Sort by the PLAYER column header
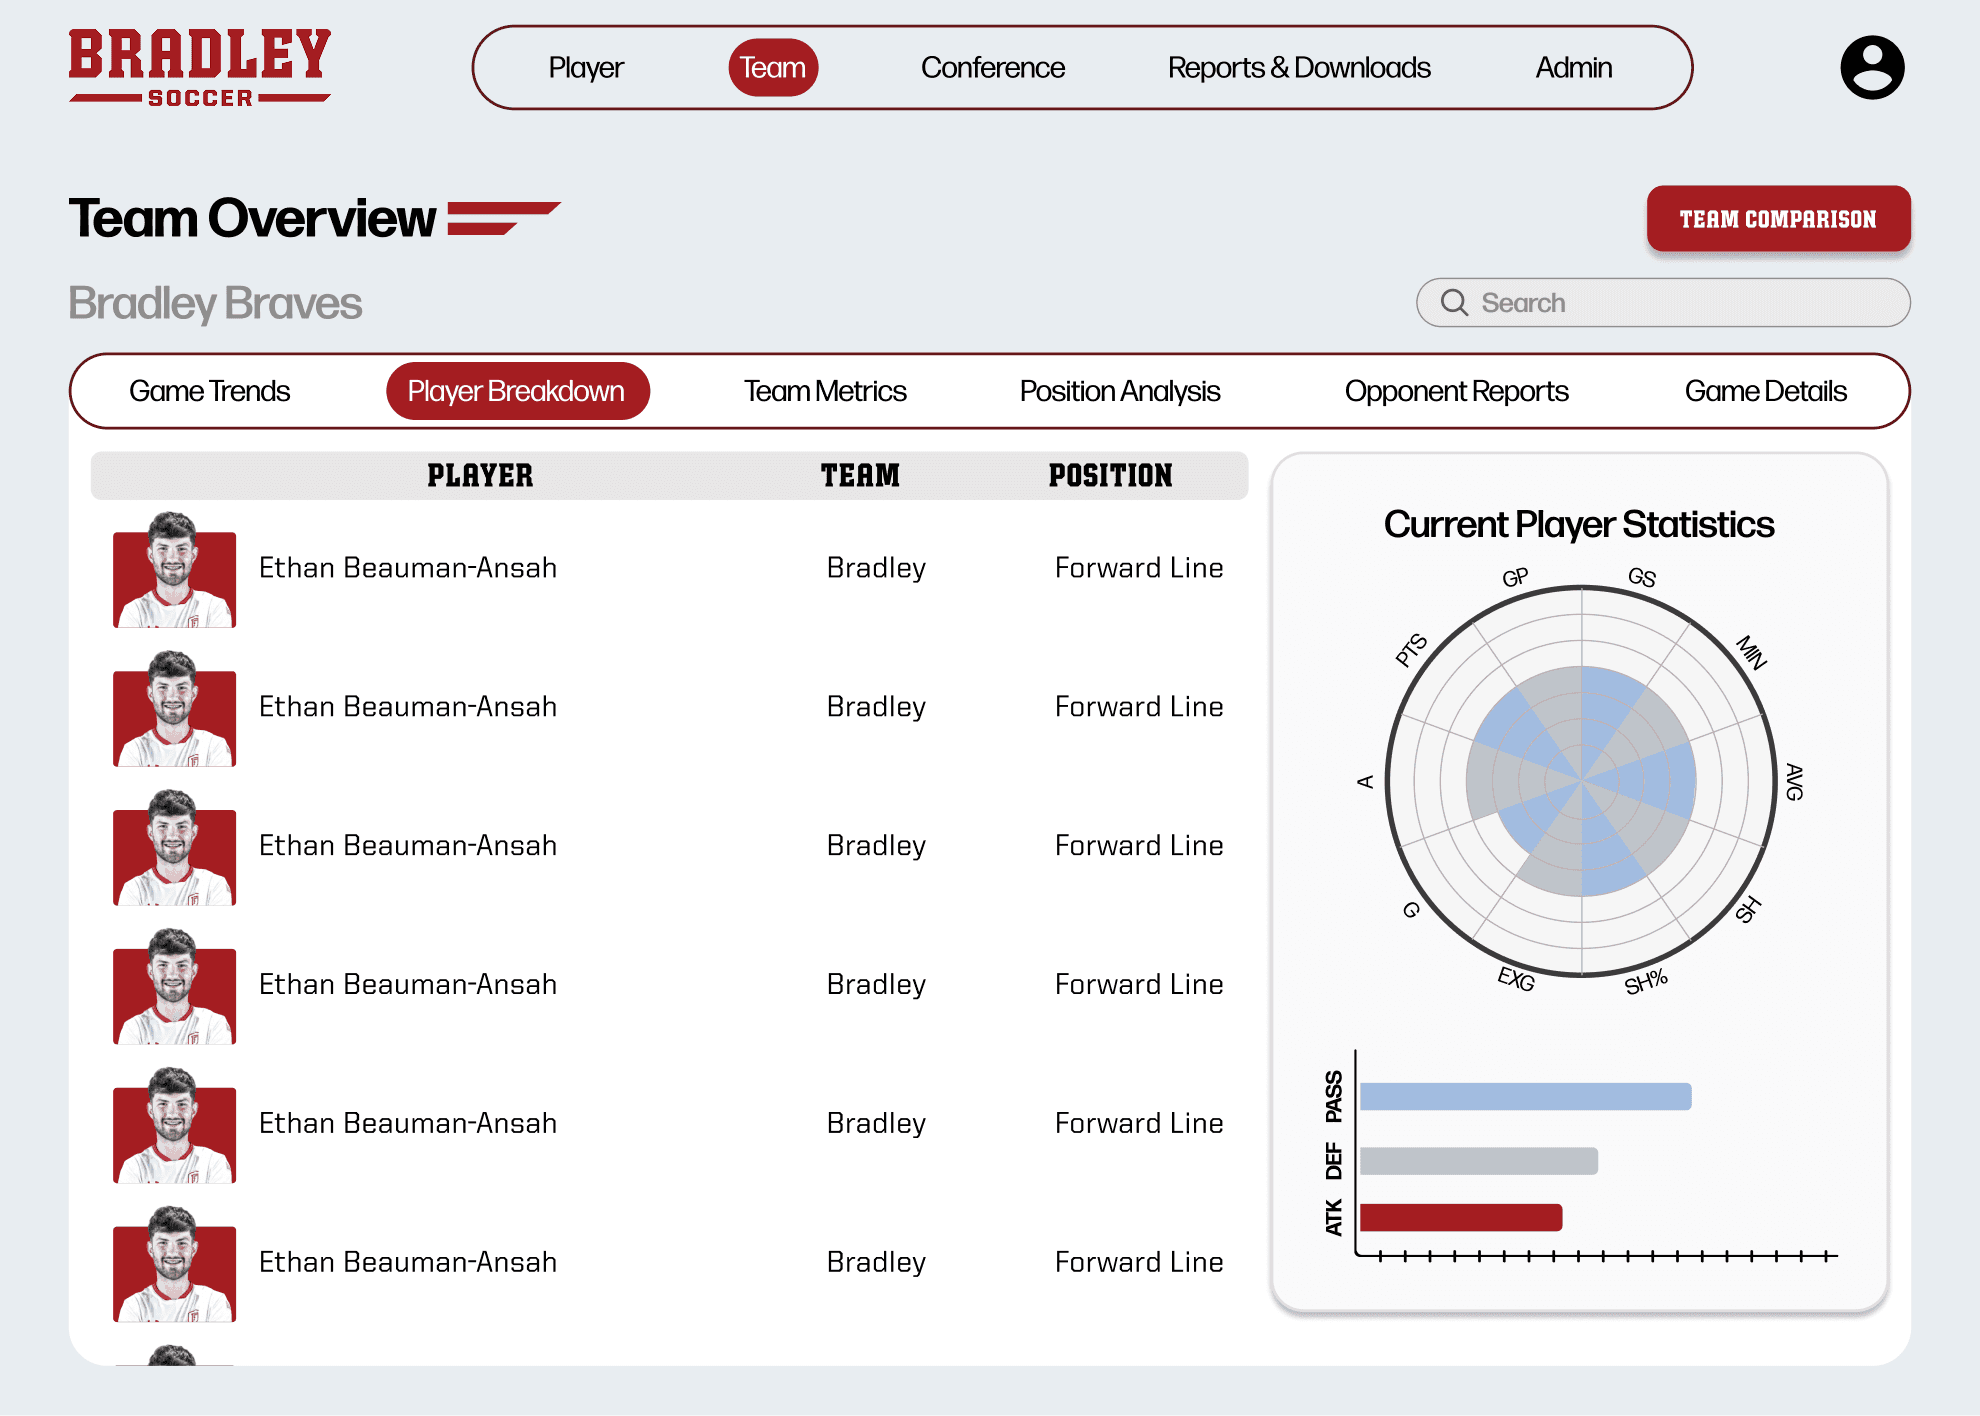Viewport: 1980px width, 1416px height. pyautogui.click(x=480, y=476)
